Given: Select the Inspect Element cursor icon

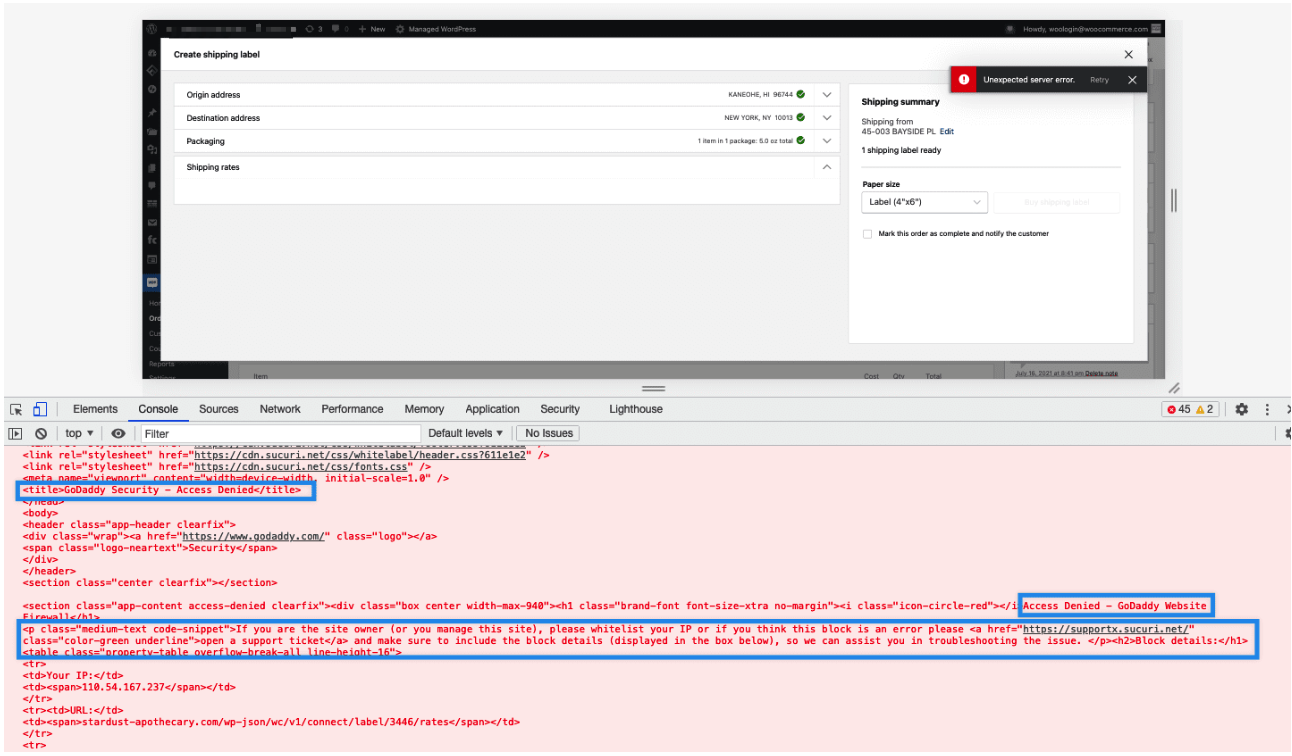Looking at the screenshot, I should pos(14,409).
